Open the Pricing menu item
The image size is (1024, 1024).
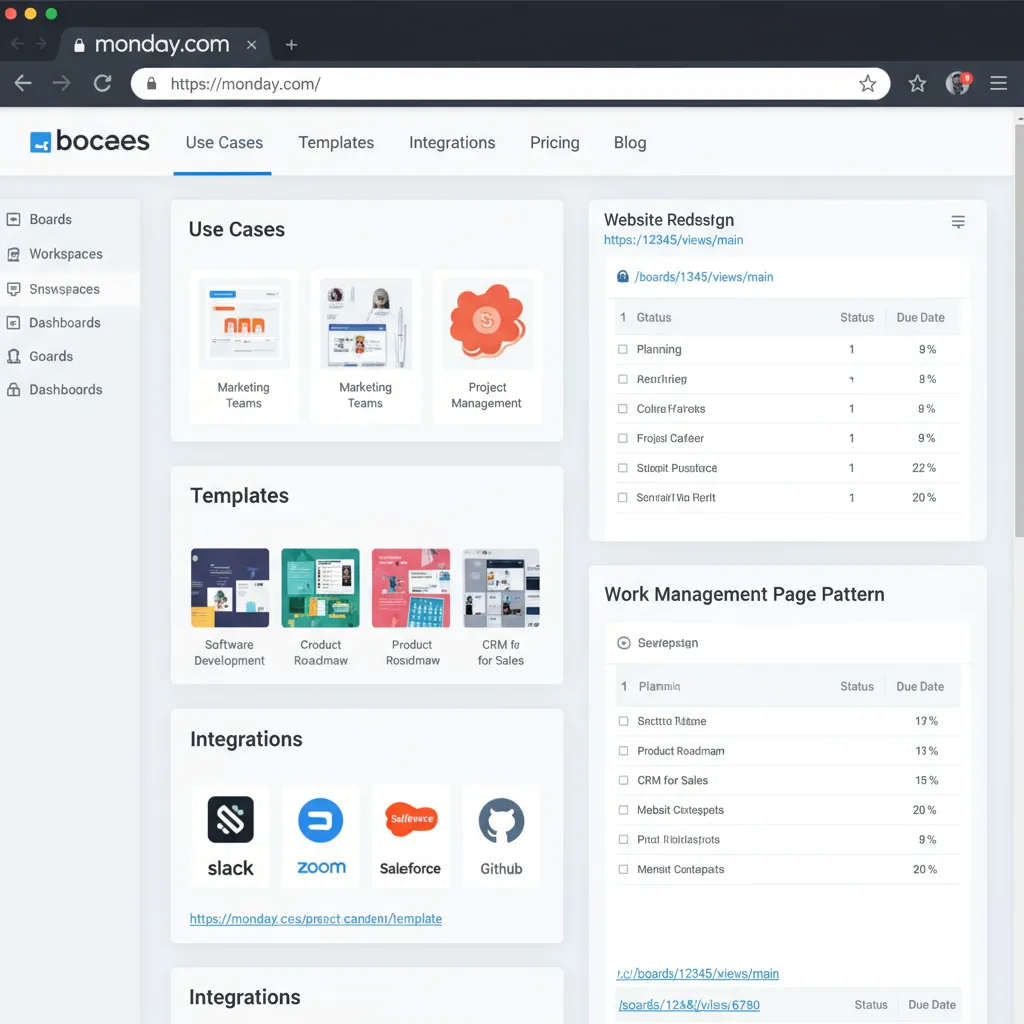point(555,143)
